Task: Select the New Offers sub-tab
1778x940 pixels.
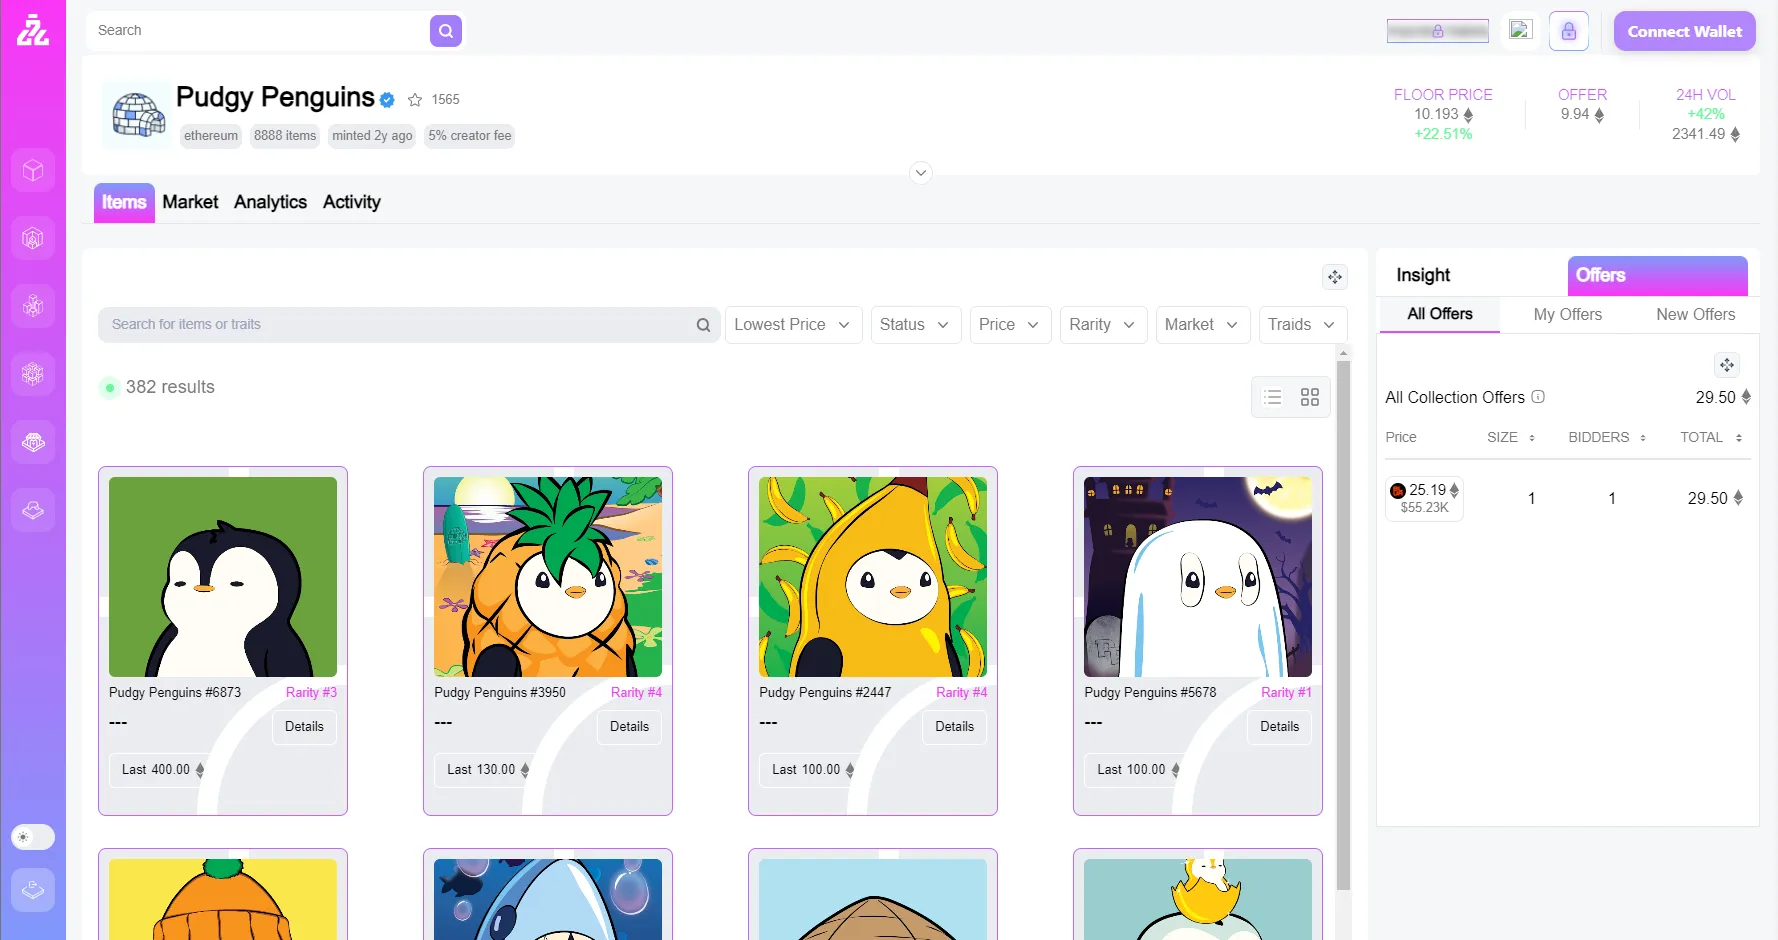Action: pos(1696,314)
